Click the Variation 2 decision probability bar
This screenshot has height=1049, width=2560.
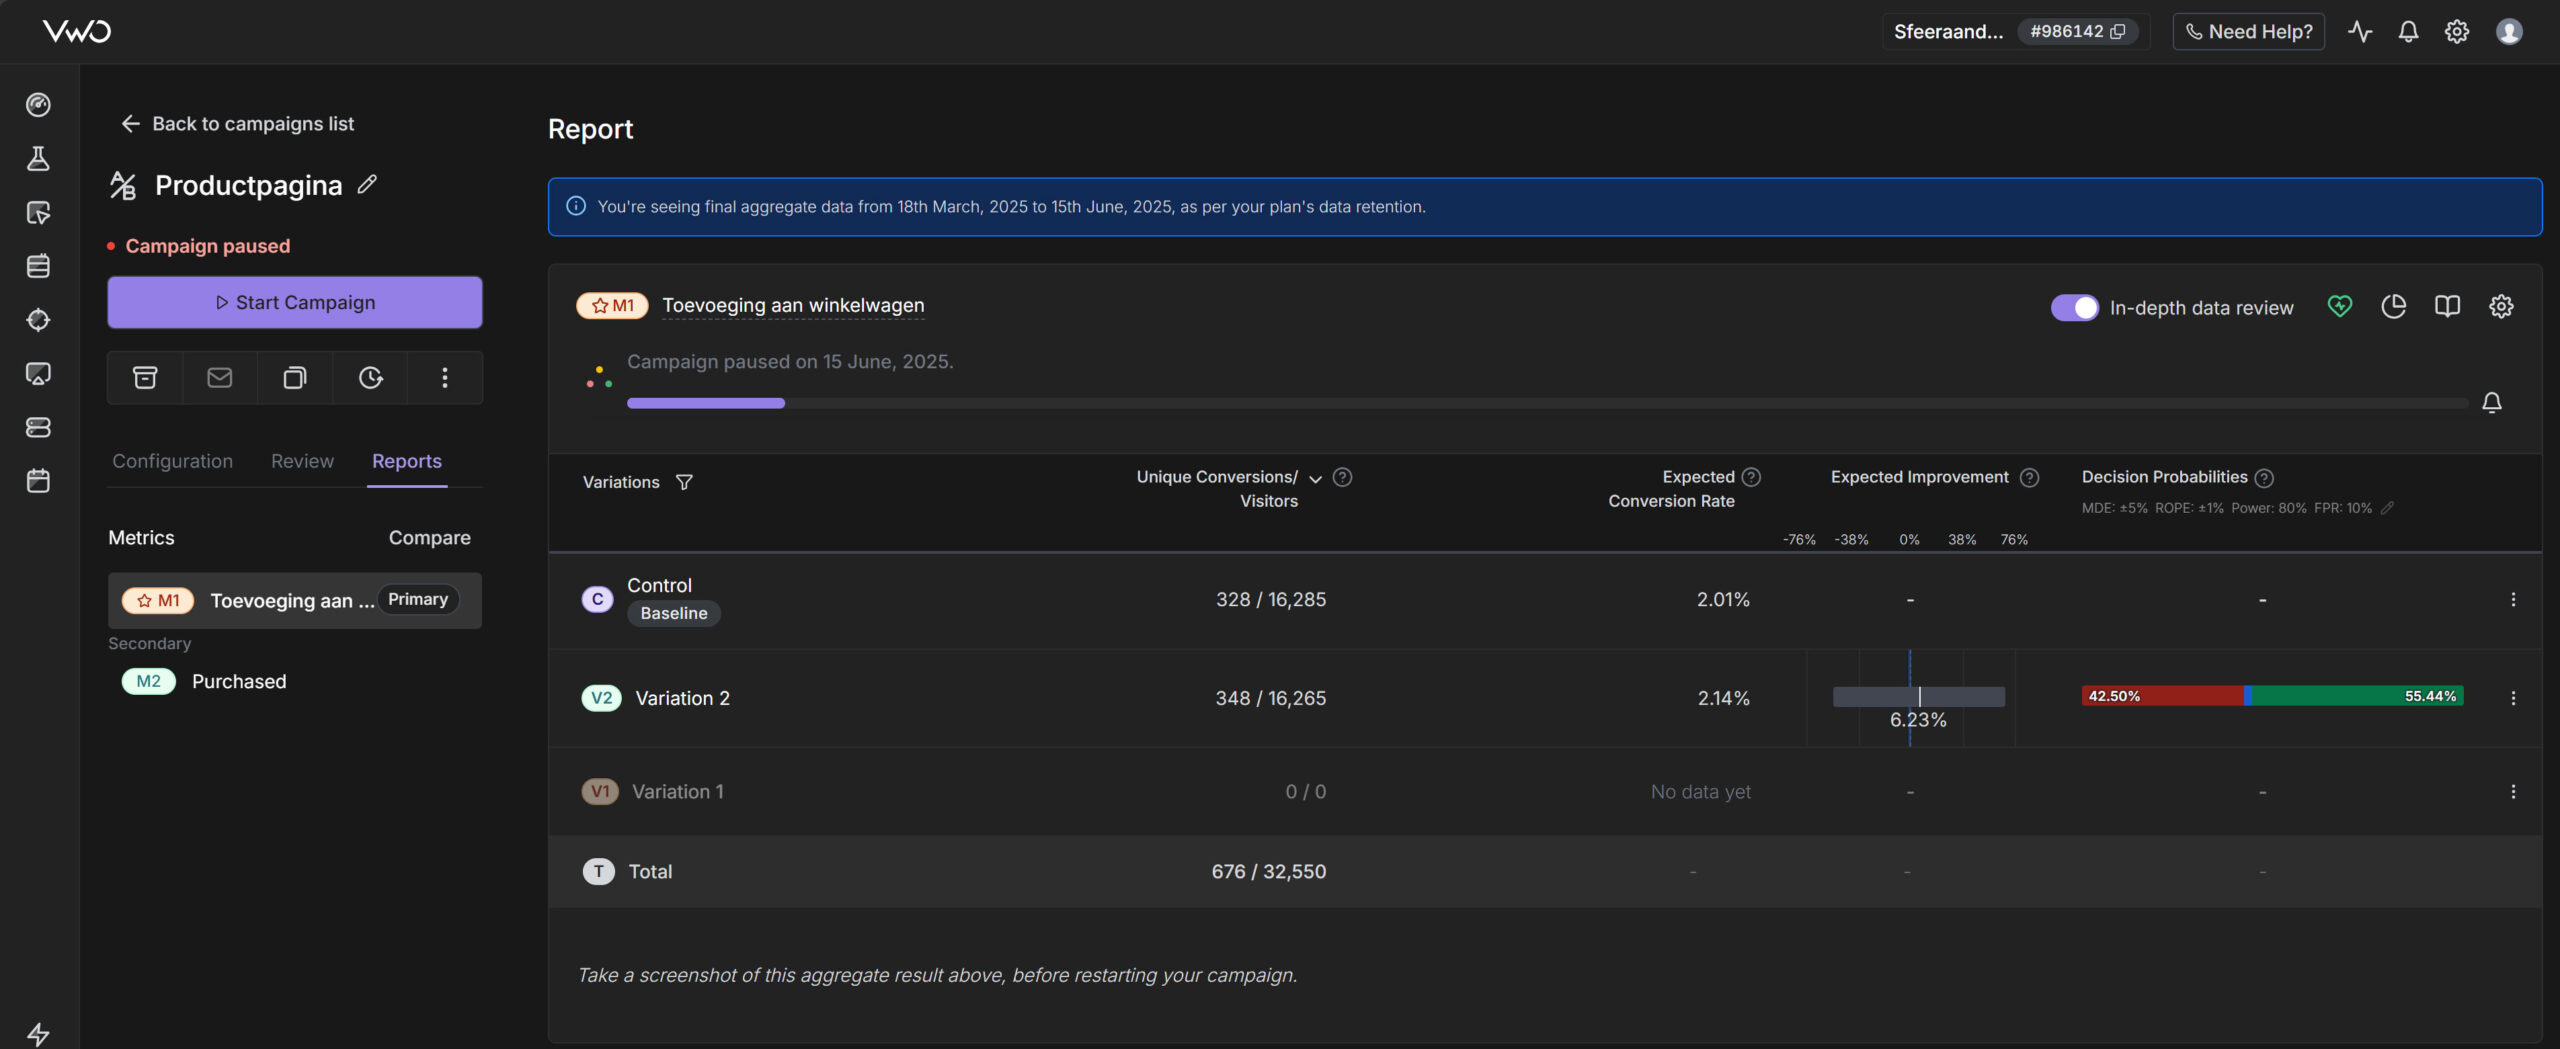pos(2272,696)
